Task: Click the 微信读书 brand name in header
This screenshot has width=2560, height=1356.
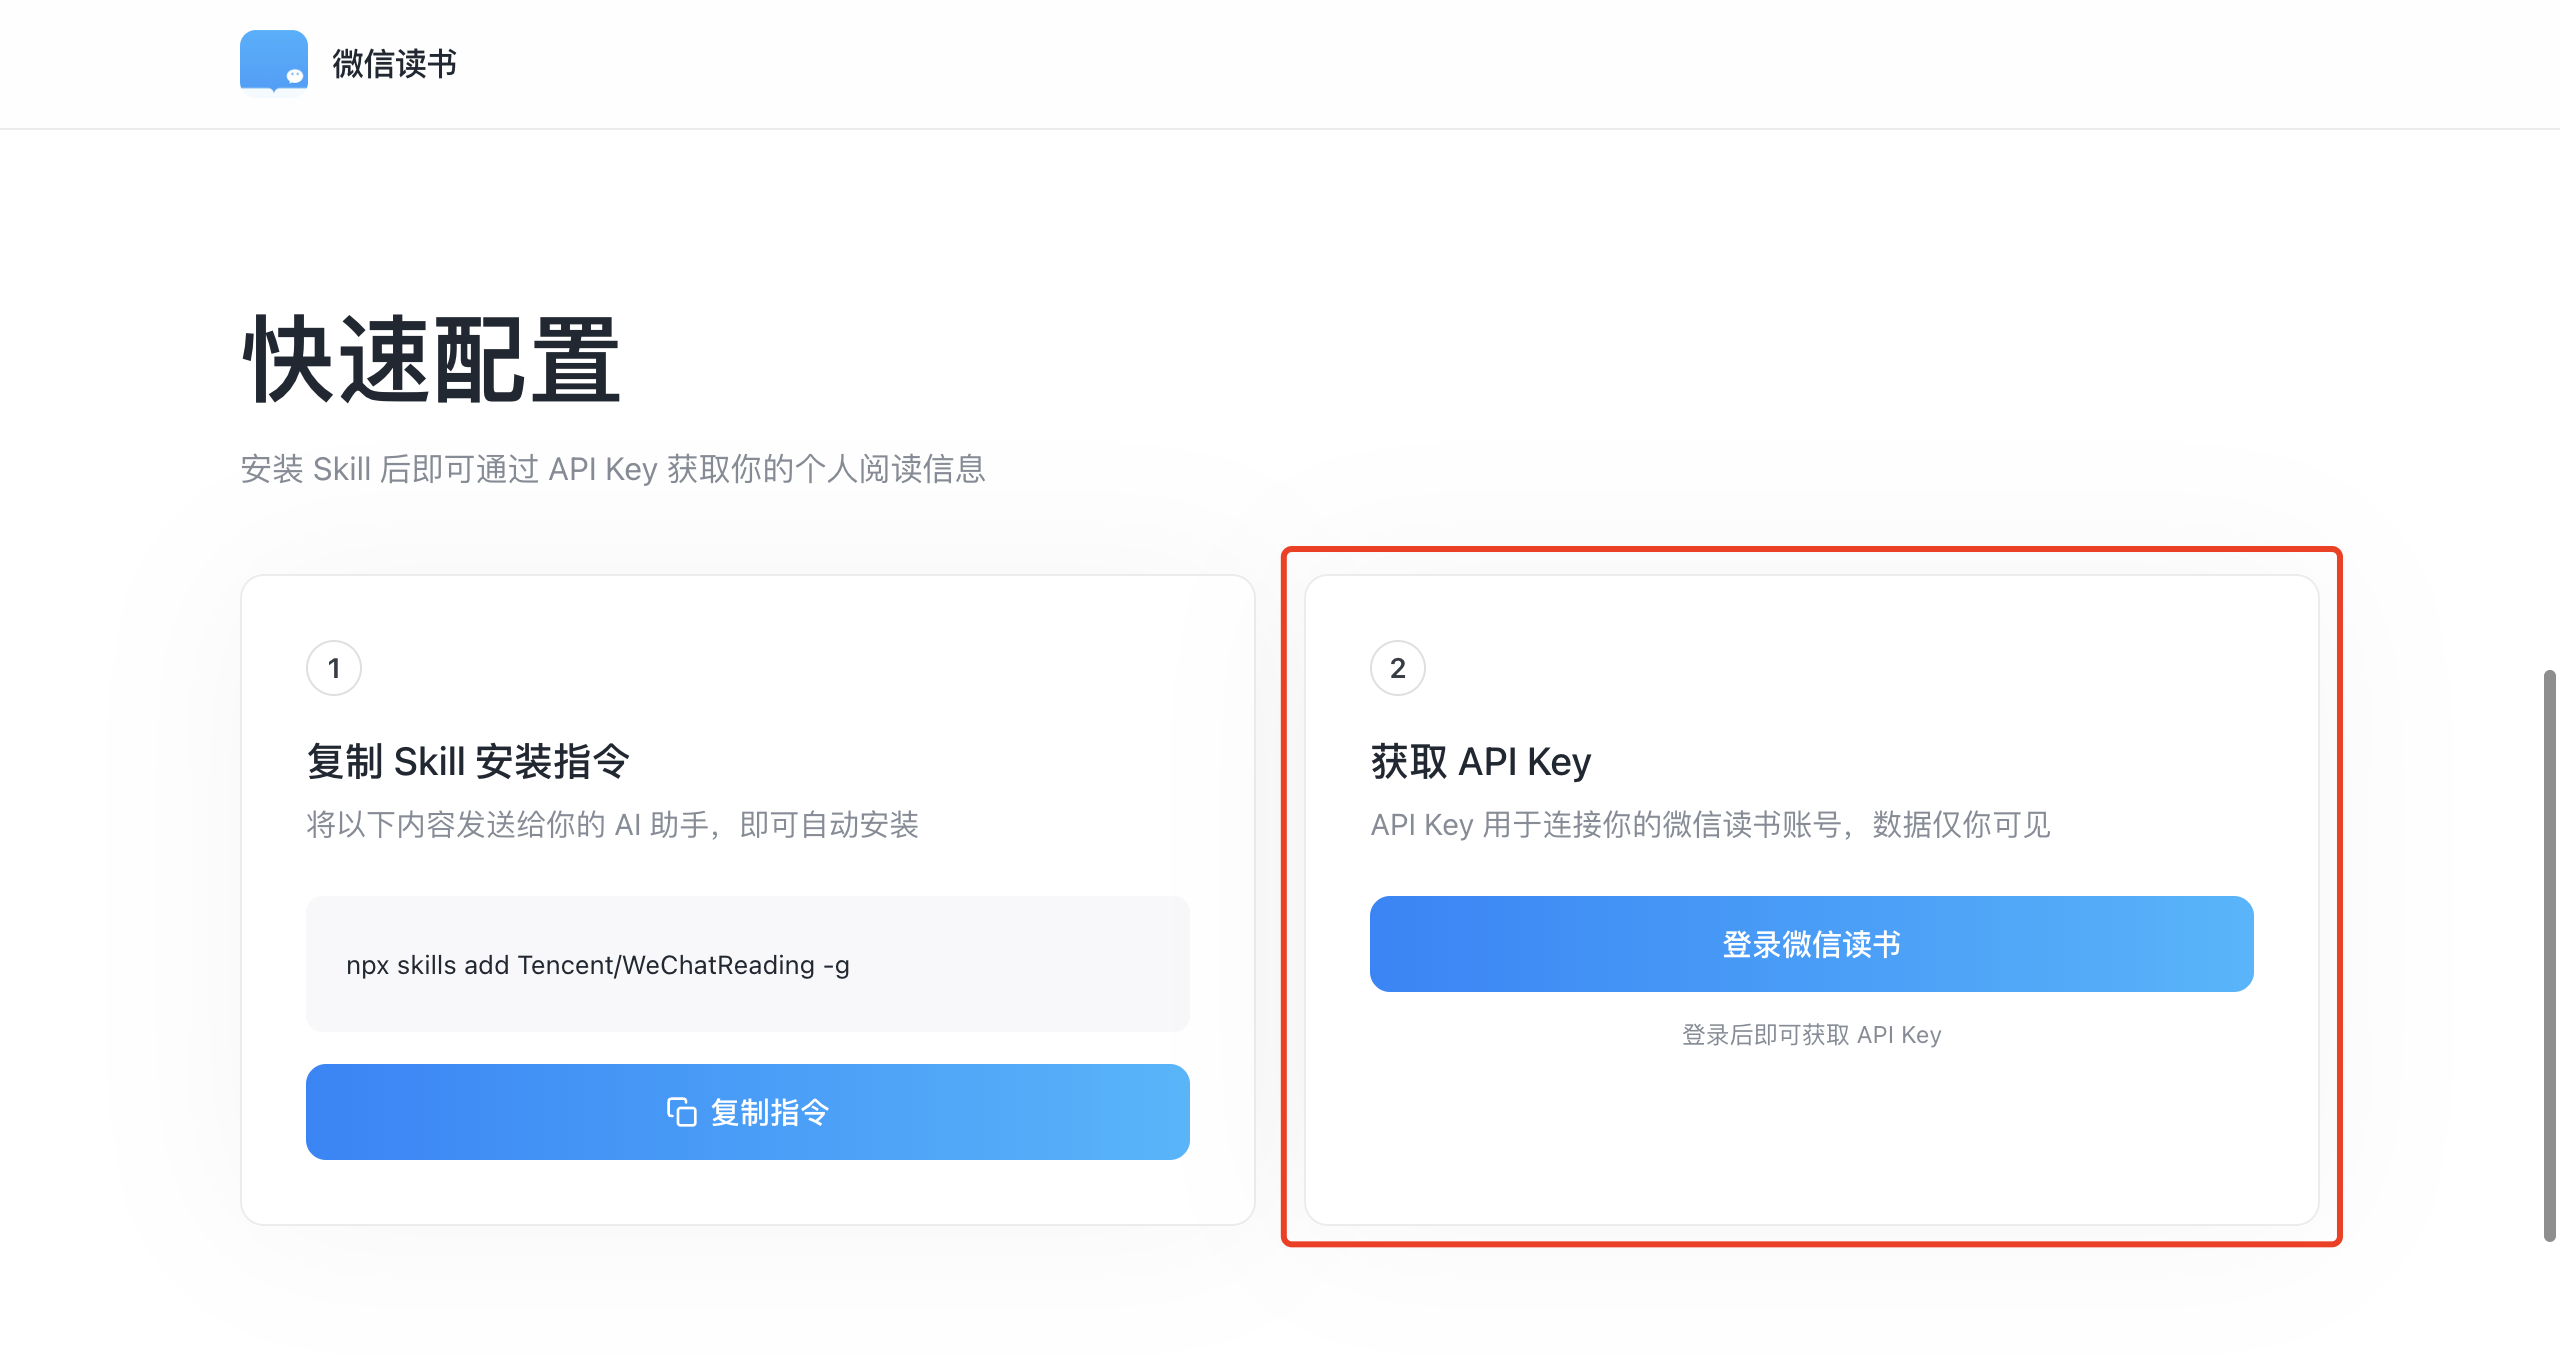Action: 394,64
